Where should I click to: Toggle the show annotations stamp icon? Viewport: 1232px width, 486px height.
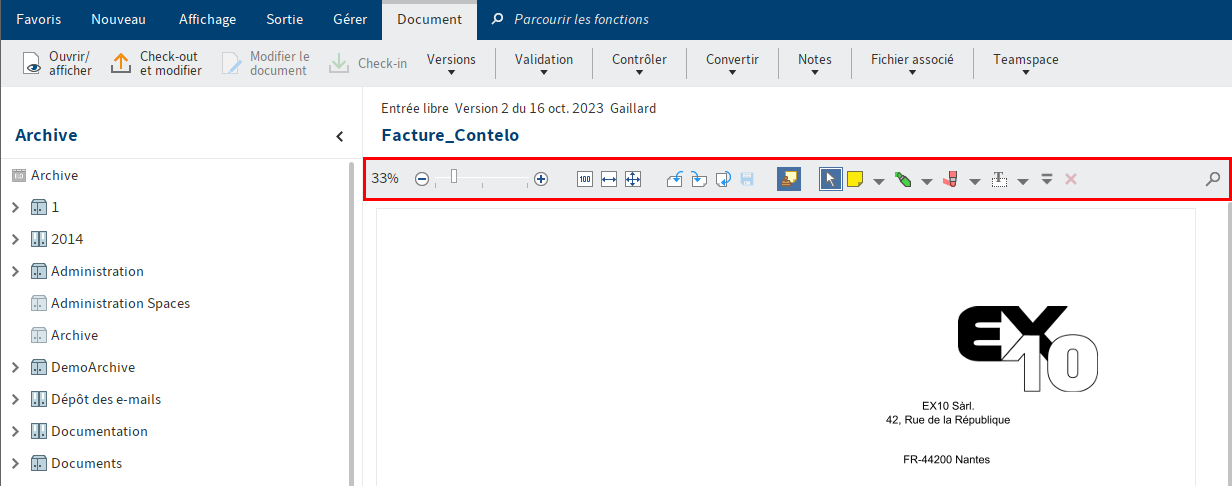[789, 179]
